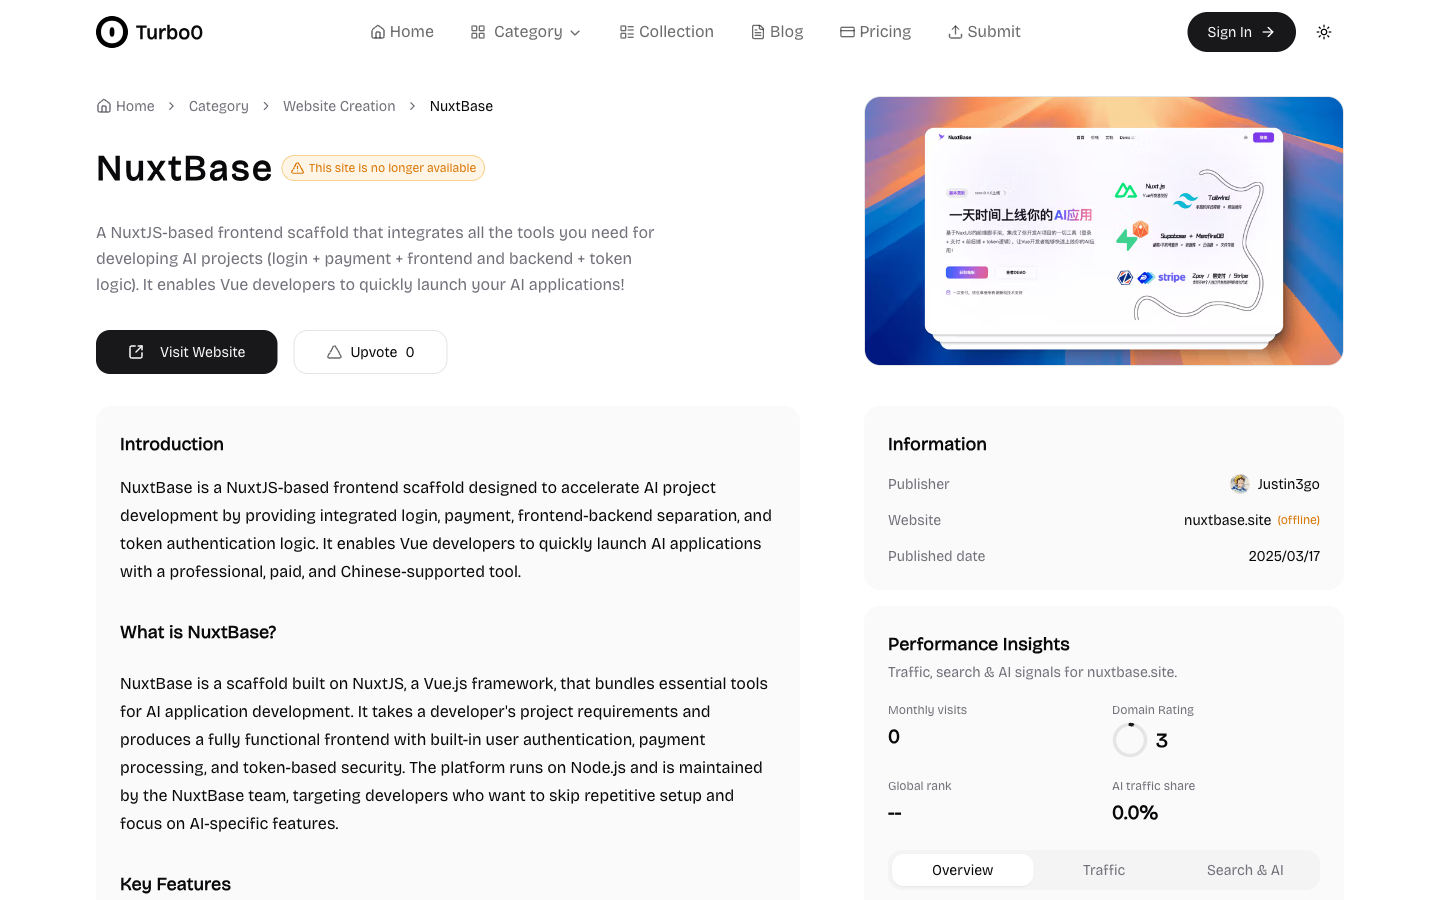This screenshot has height=900, width=1440.
Task: Switch to the Traffic tab
Action: [1104, 870]
